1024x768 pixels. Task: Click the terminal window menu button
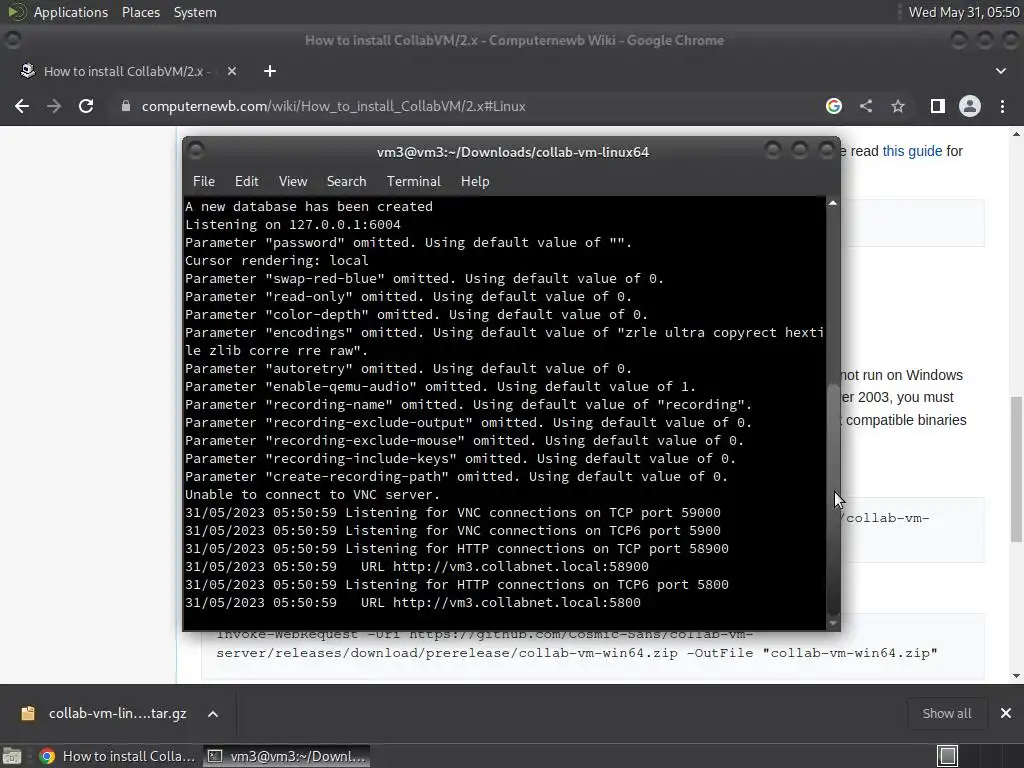click(x=196, y=150)
